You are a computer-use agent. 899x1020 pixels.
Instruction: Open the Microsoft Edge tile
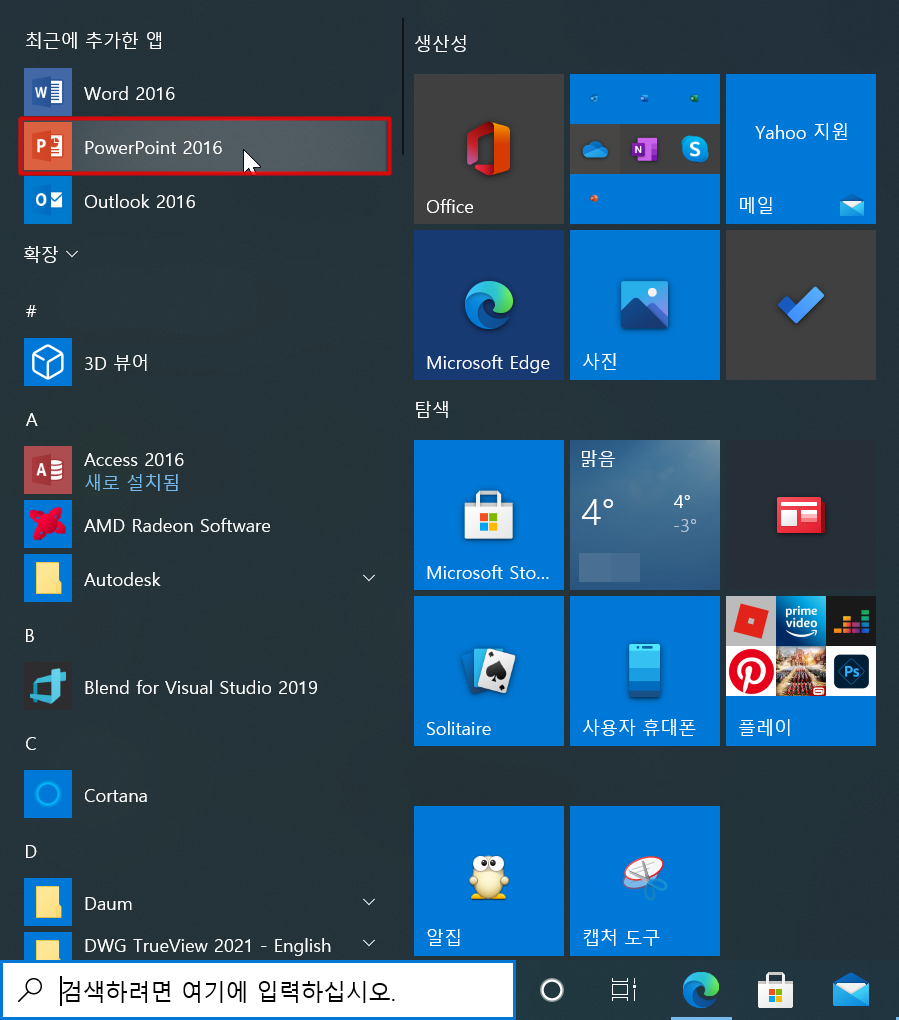pyautogui.click(x=489, y=305)
